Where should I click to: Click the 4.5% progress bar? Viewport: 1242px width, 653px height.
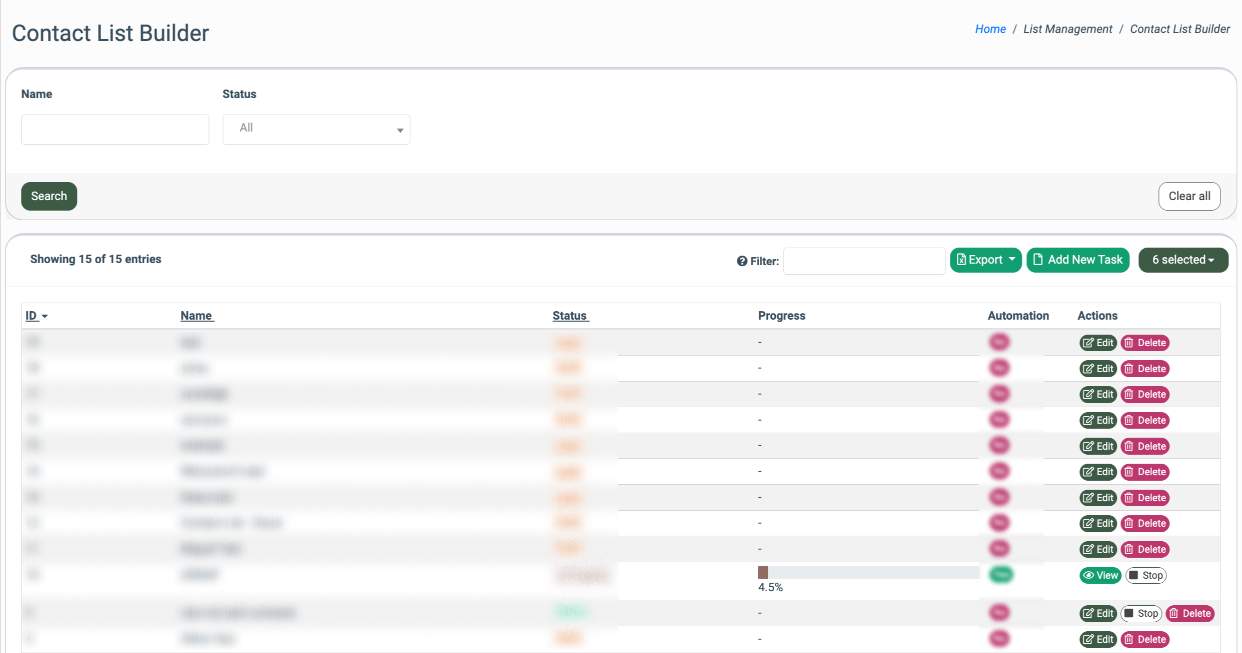point(868,572)
